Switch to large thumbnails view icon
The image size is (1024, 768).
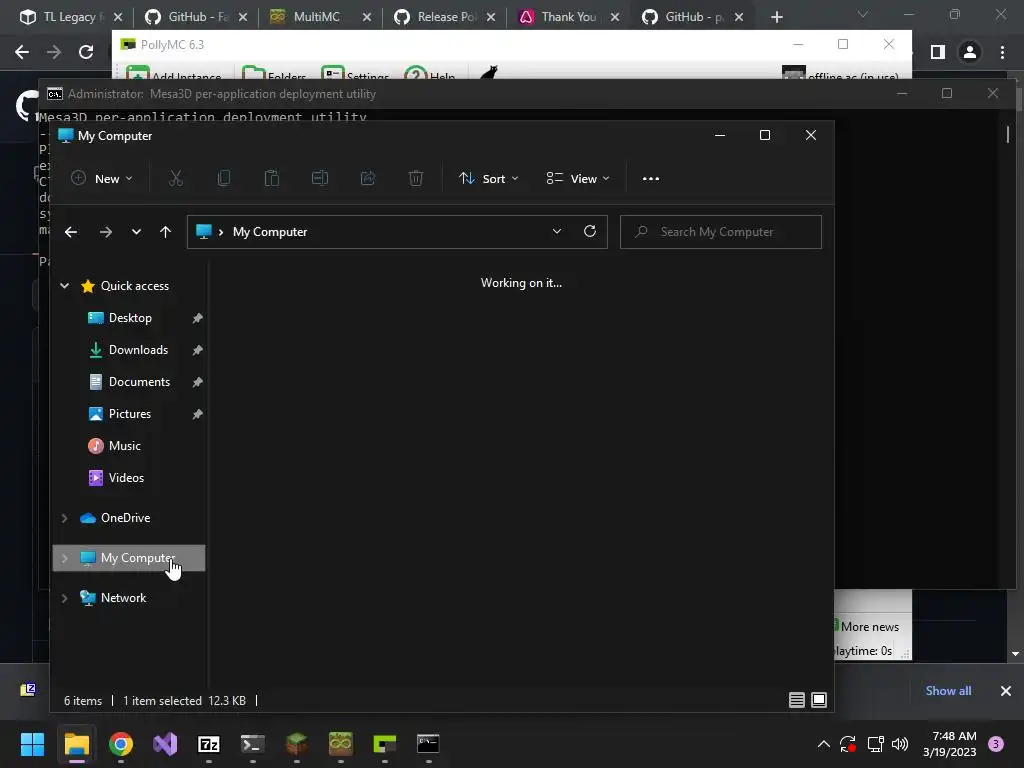pyautogui.click(x=819, y=700)
